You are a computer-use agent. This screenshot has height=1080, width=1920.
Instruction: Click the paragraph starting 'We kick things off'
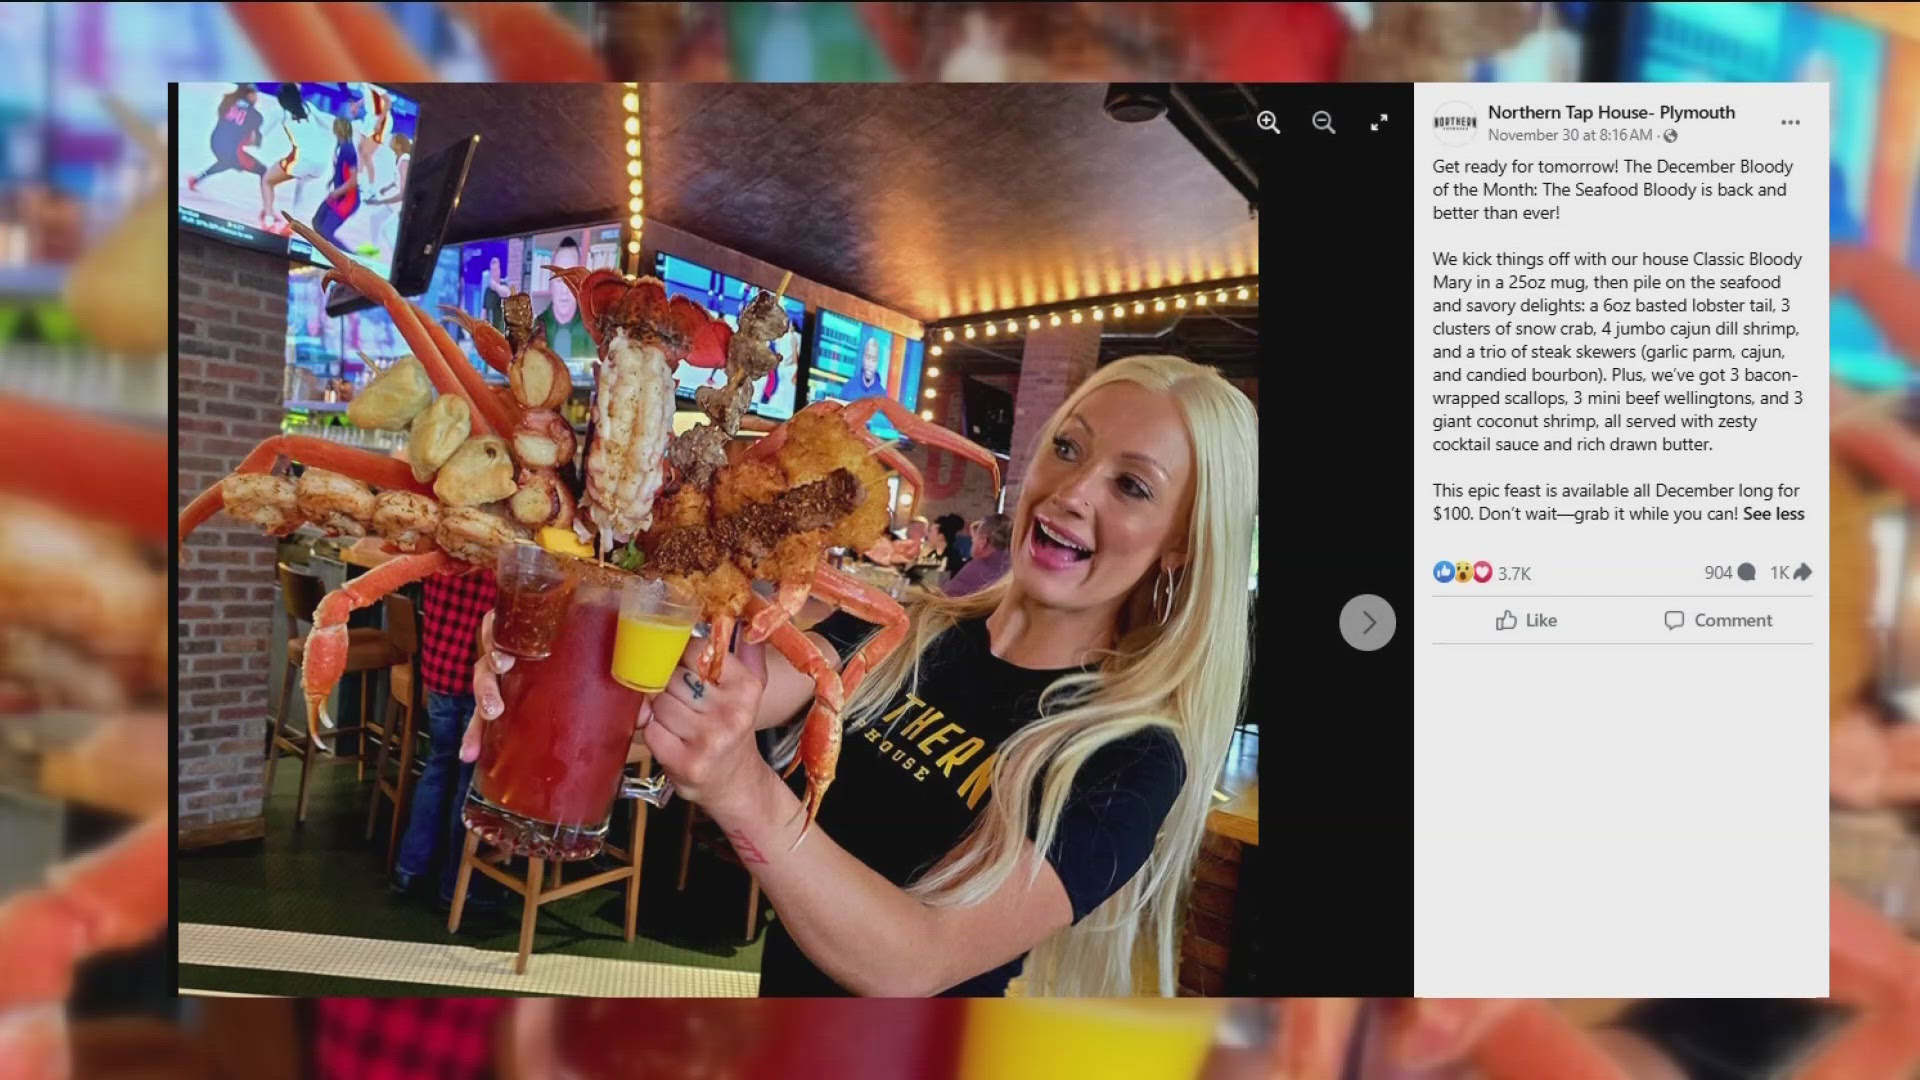[1617, 351]
